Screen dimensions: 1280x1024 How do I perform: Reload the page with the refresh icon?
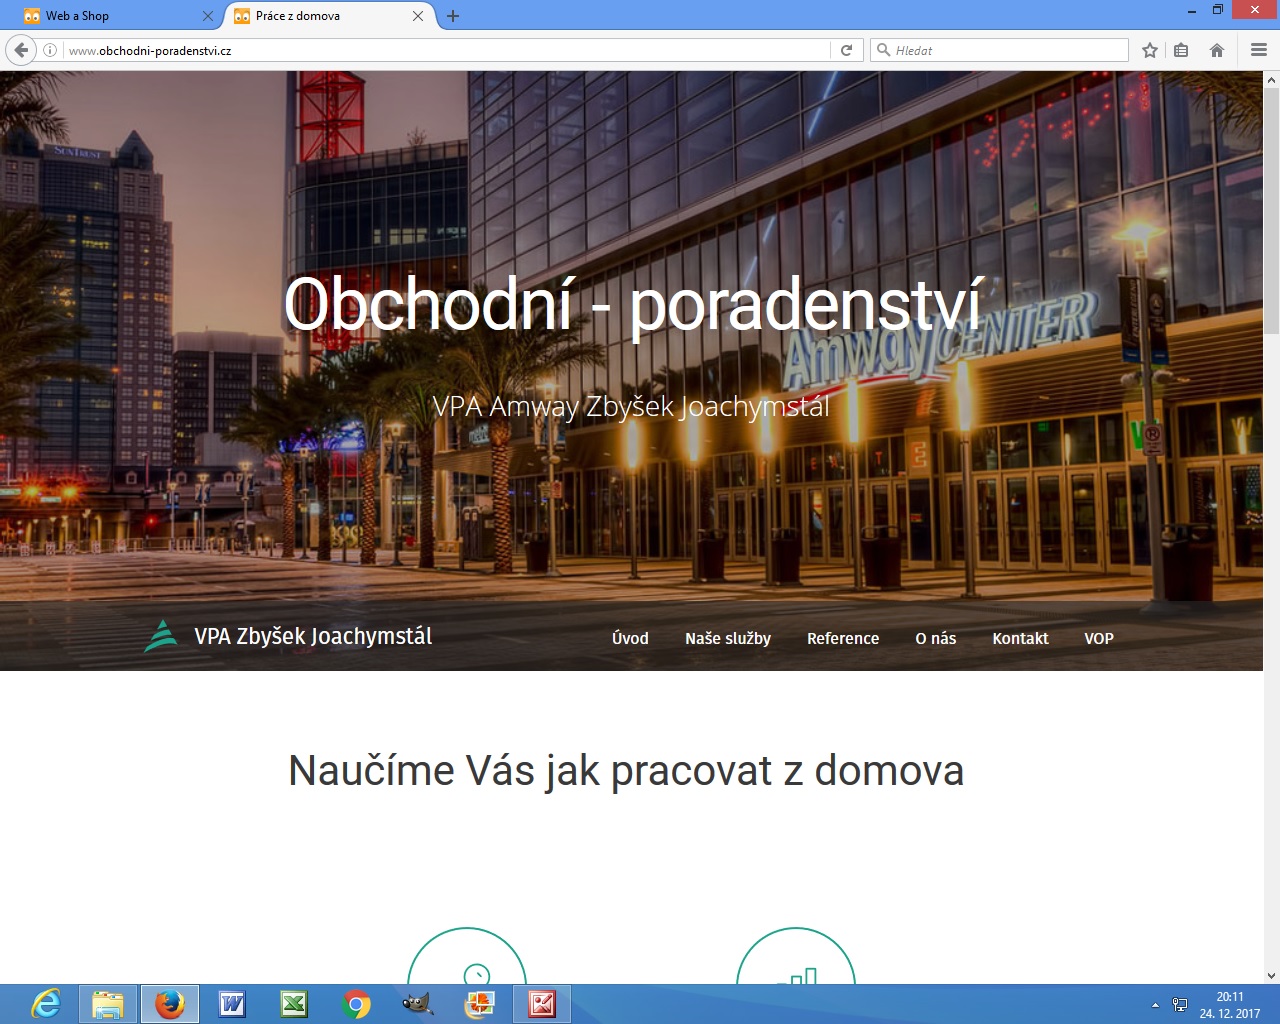tap(846, 50)
